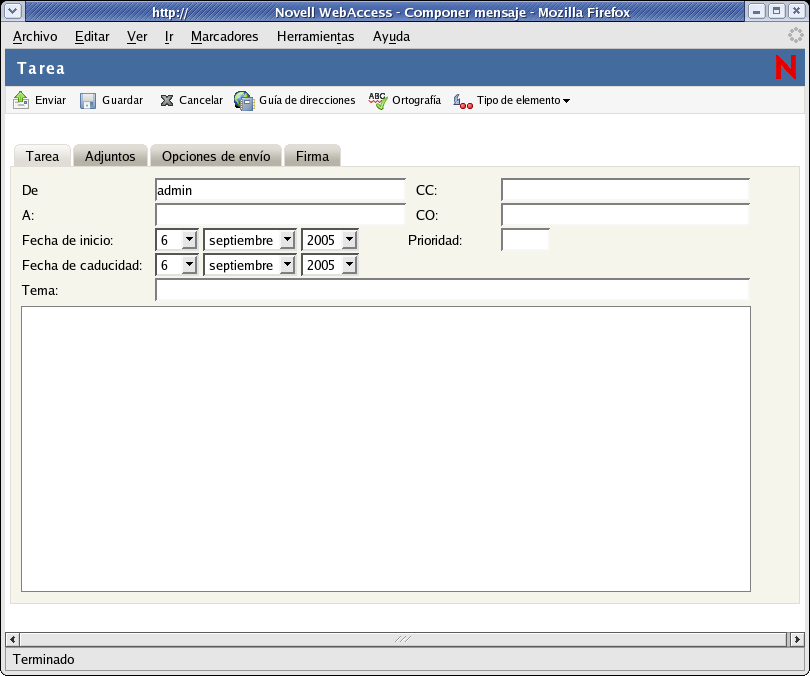Open the Fecha de inicio month dropdown
This screenshot has width=810, height=676.
(287, 240)
